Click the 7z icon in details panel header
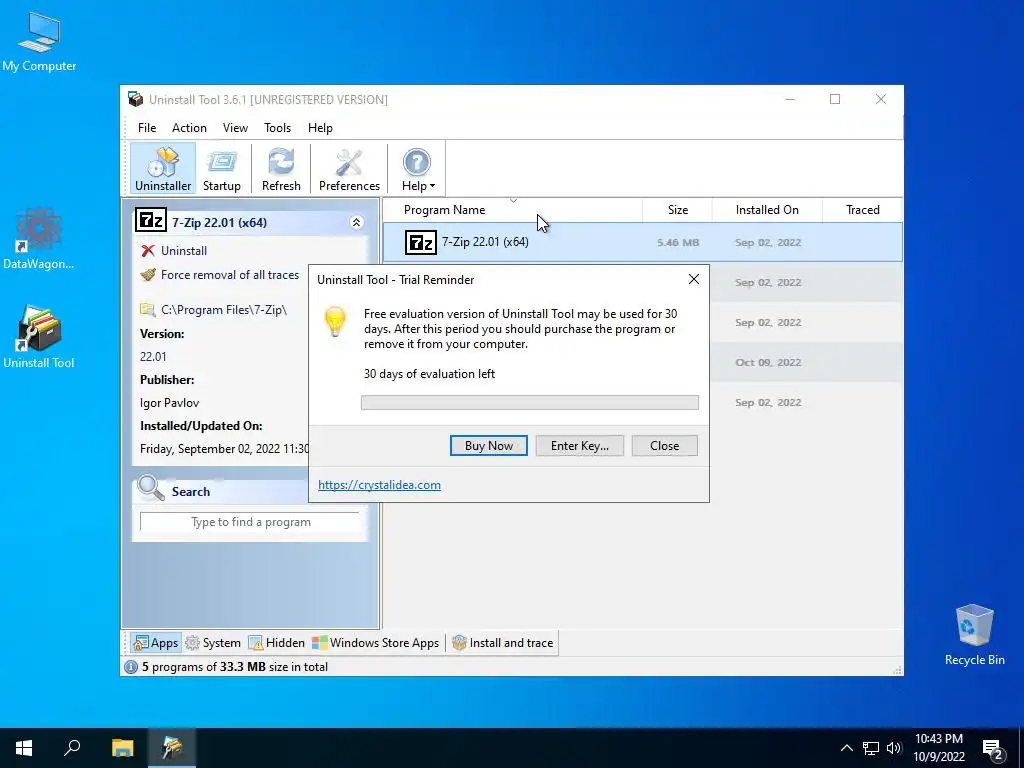Screen dimensions: 1024x768 click(x=151, y=221)
